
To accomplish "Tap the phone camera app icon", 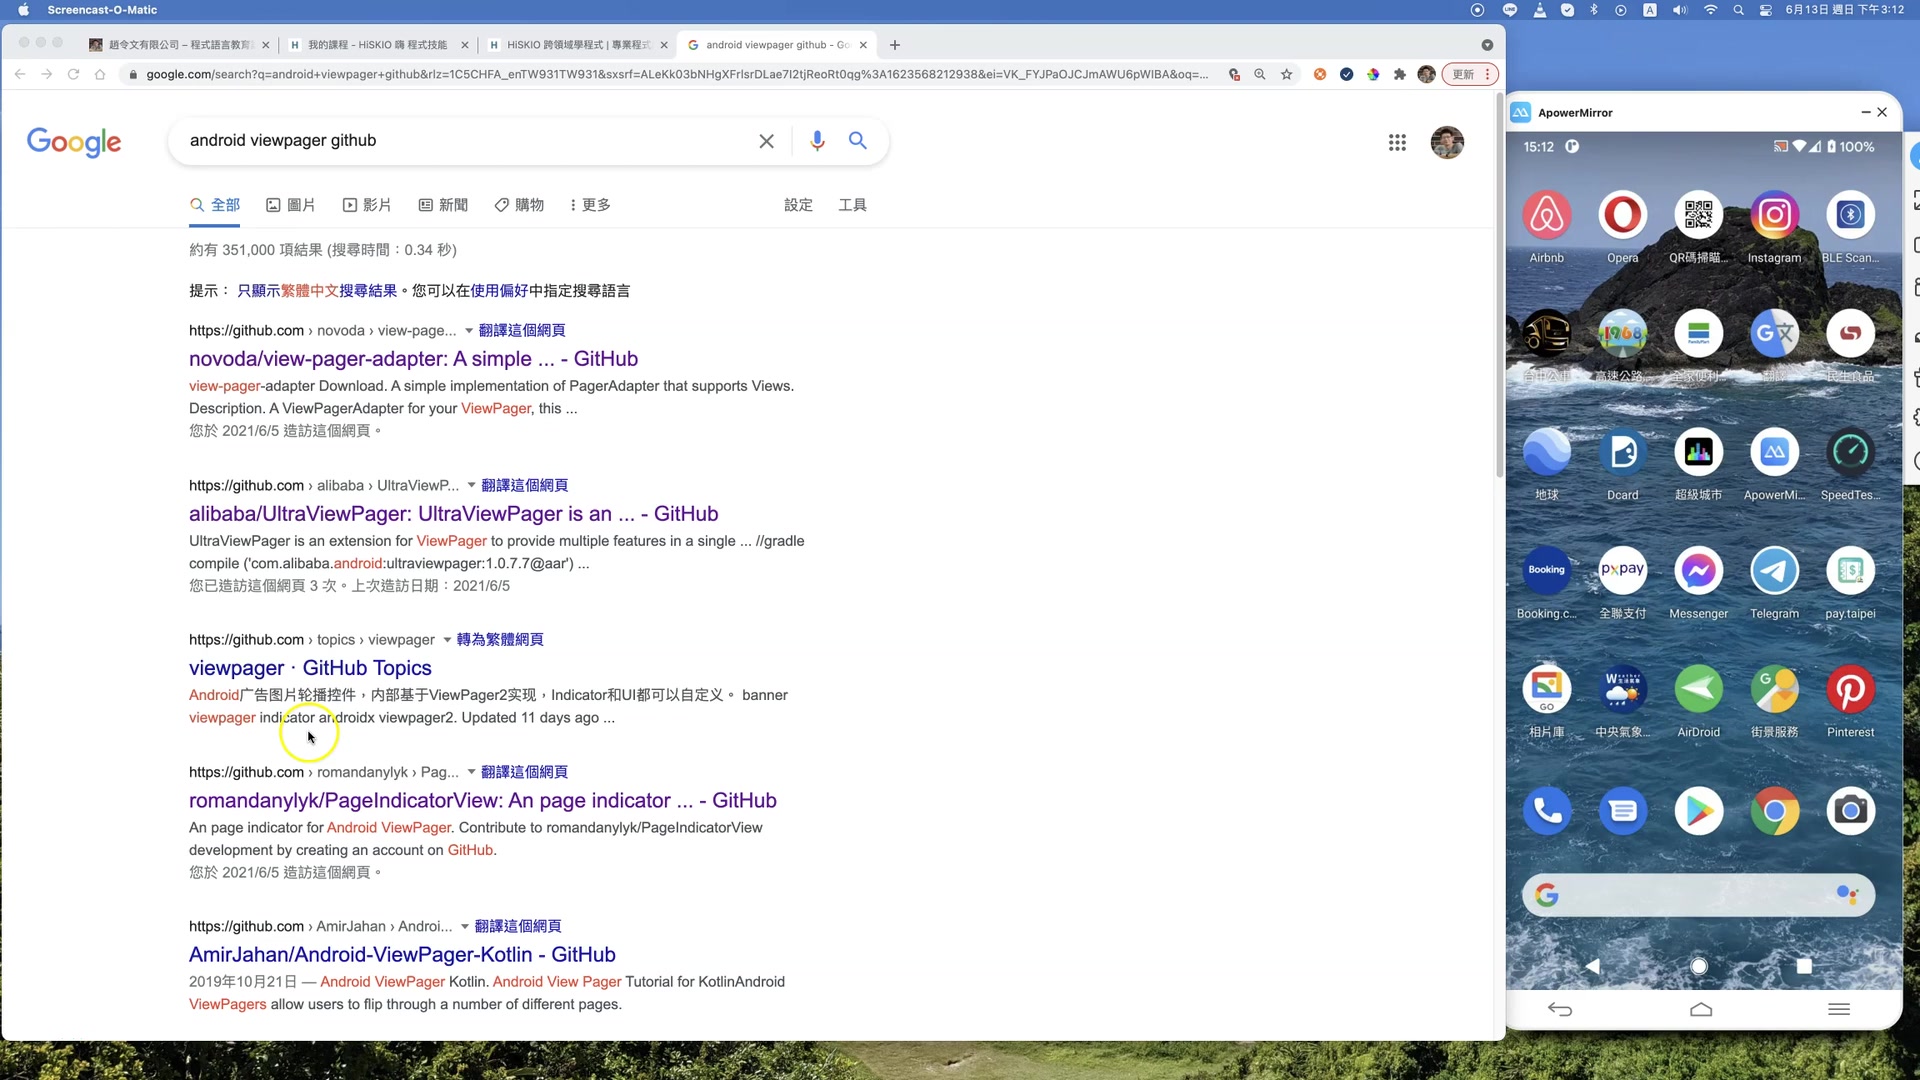I will 1850,811.
